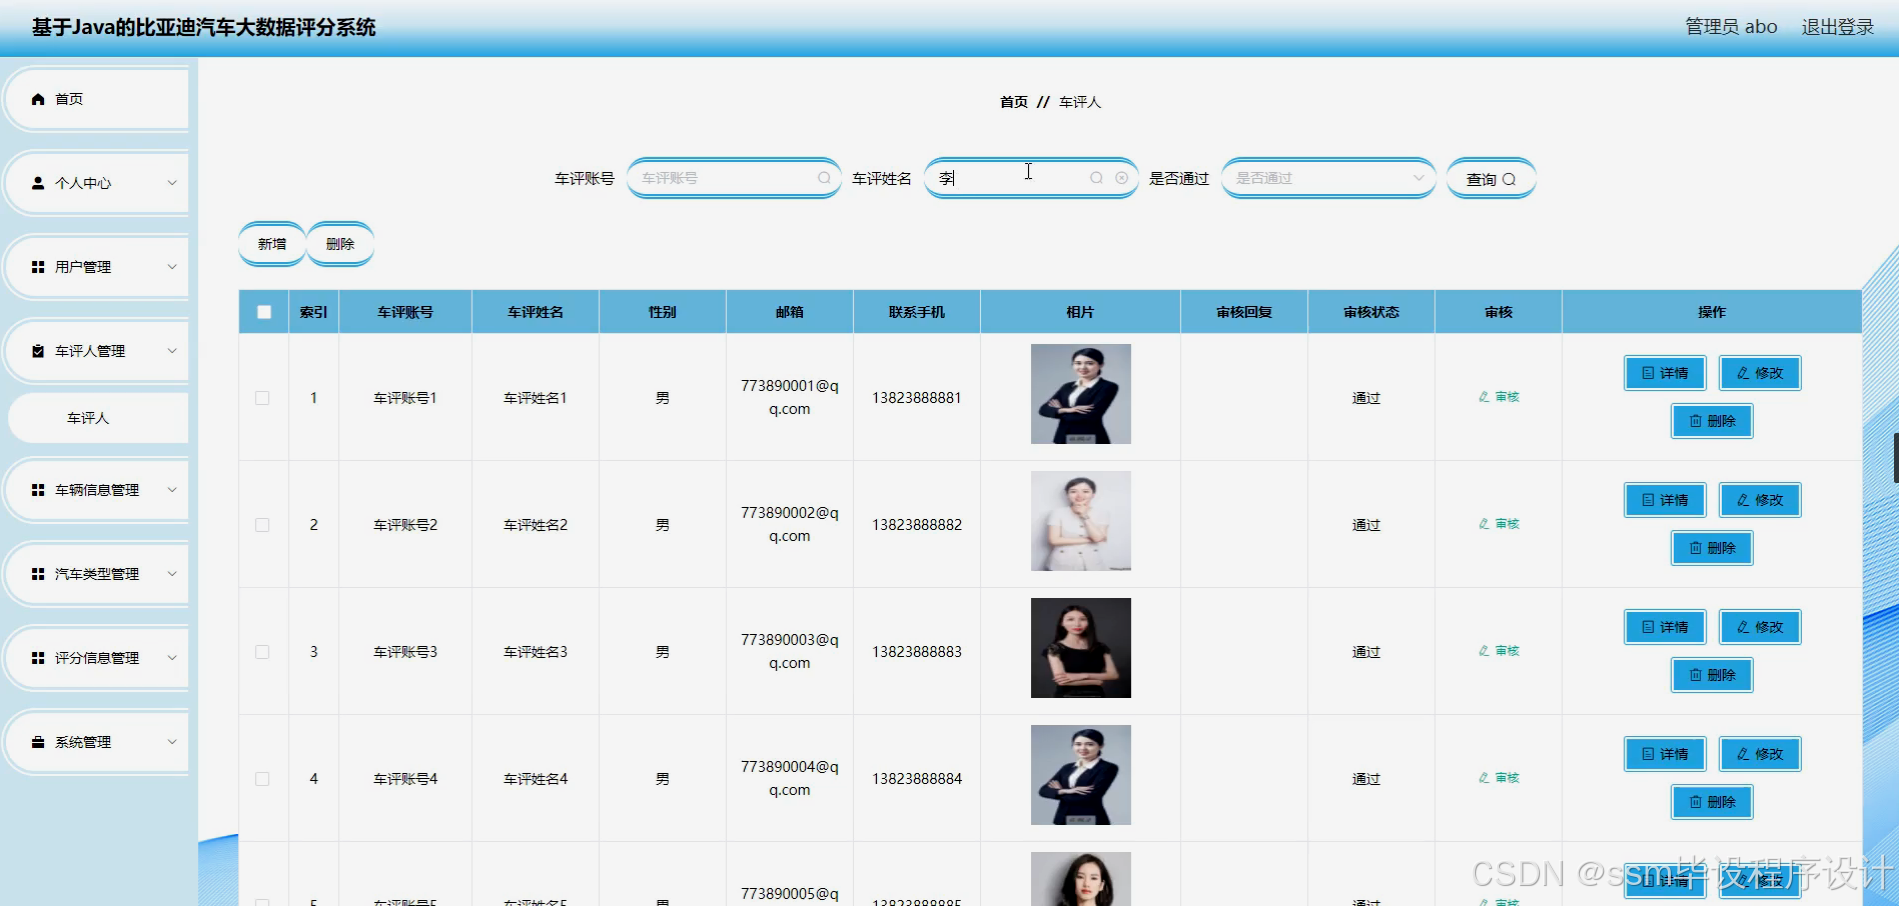Click the 审核 edit icon for row 车评账号3
This screenshot has width=1899, height=906.
click(x=1484, y=651)
